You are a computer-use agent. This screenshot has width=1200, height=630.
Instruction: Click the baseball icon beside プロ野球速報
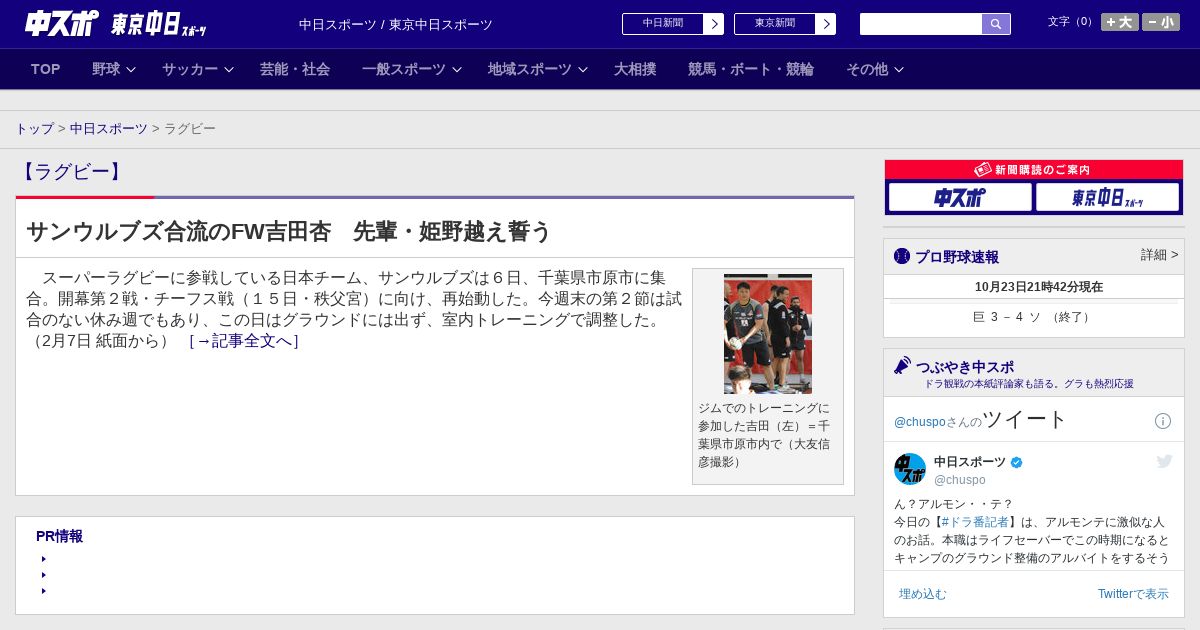click(x=902, y=256)
